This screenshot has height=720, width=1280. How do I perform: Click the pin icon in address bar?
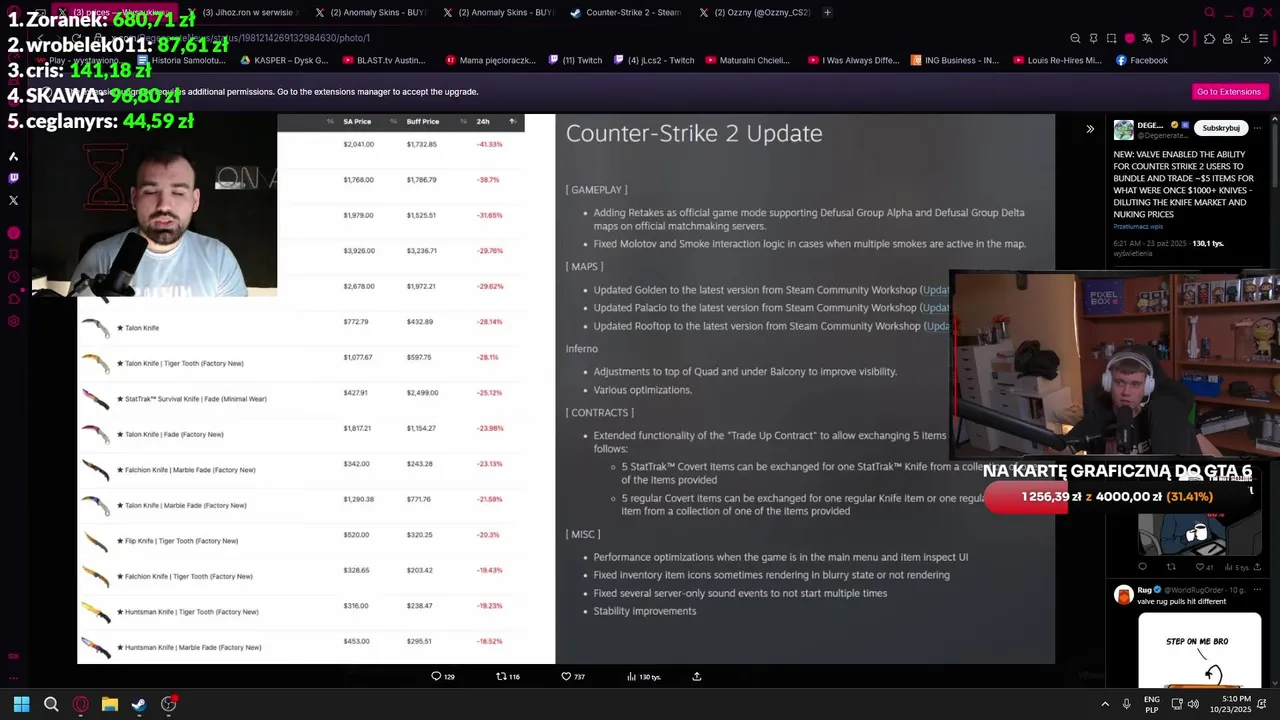(1093, 38)
